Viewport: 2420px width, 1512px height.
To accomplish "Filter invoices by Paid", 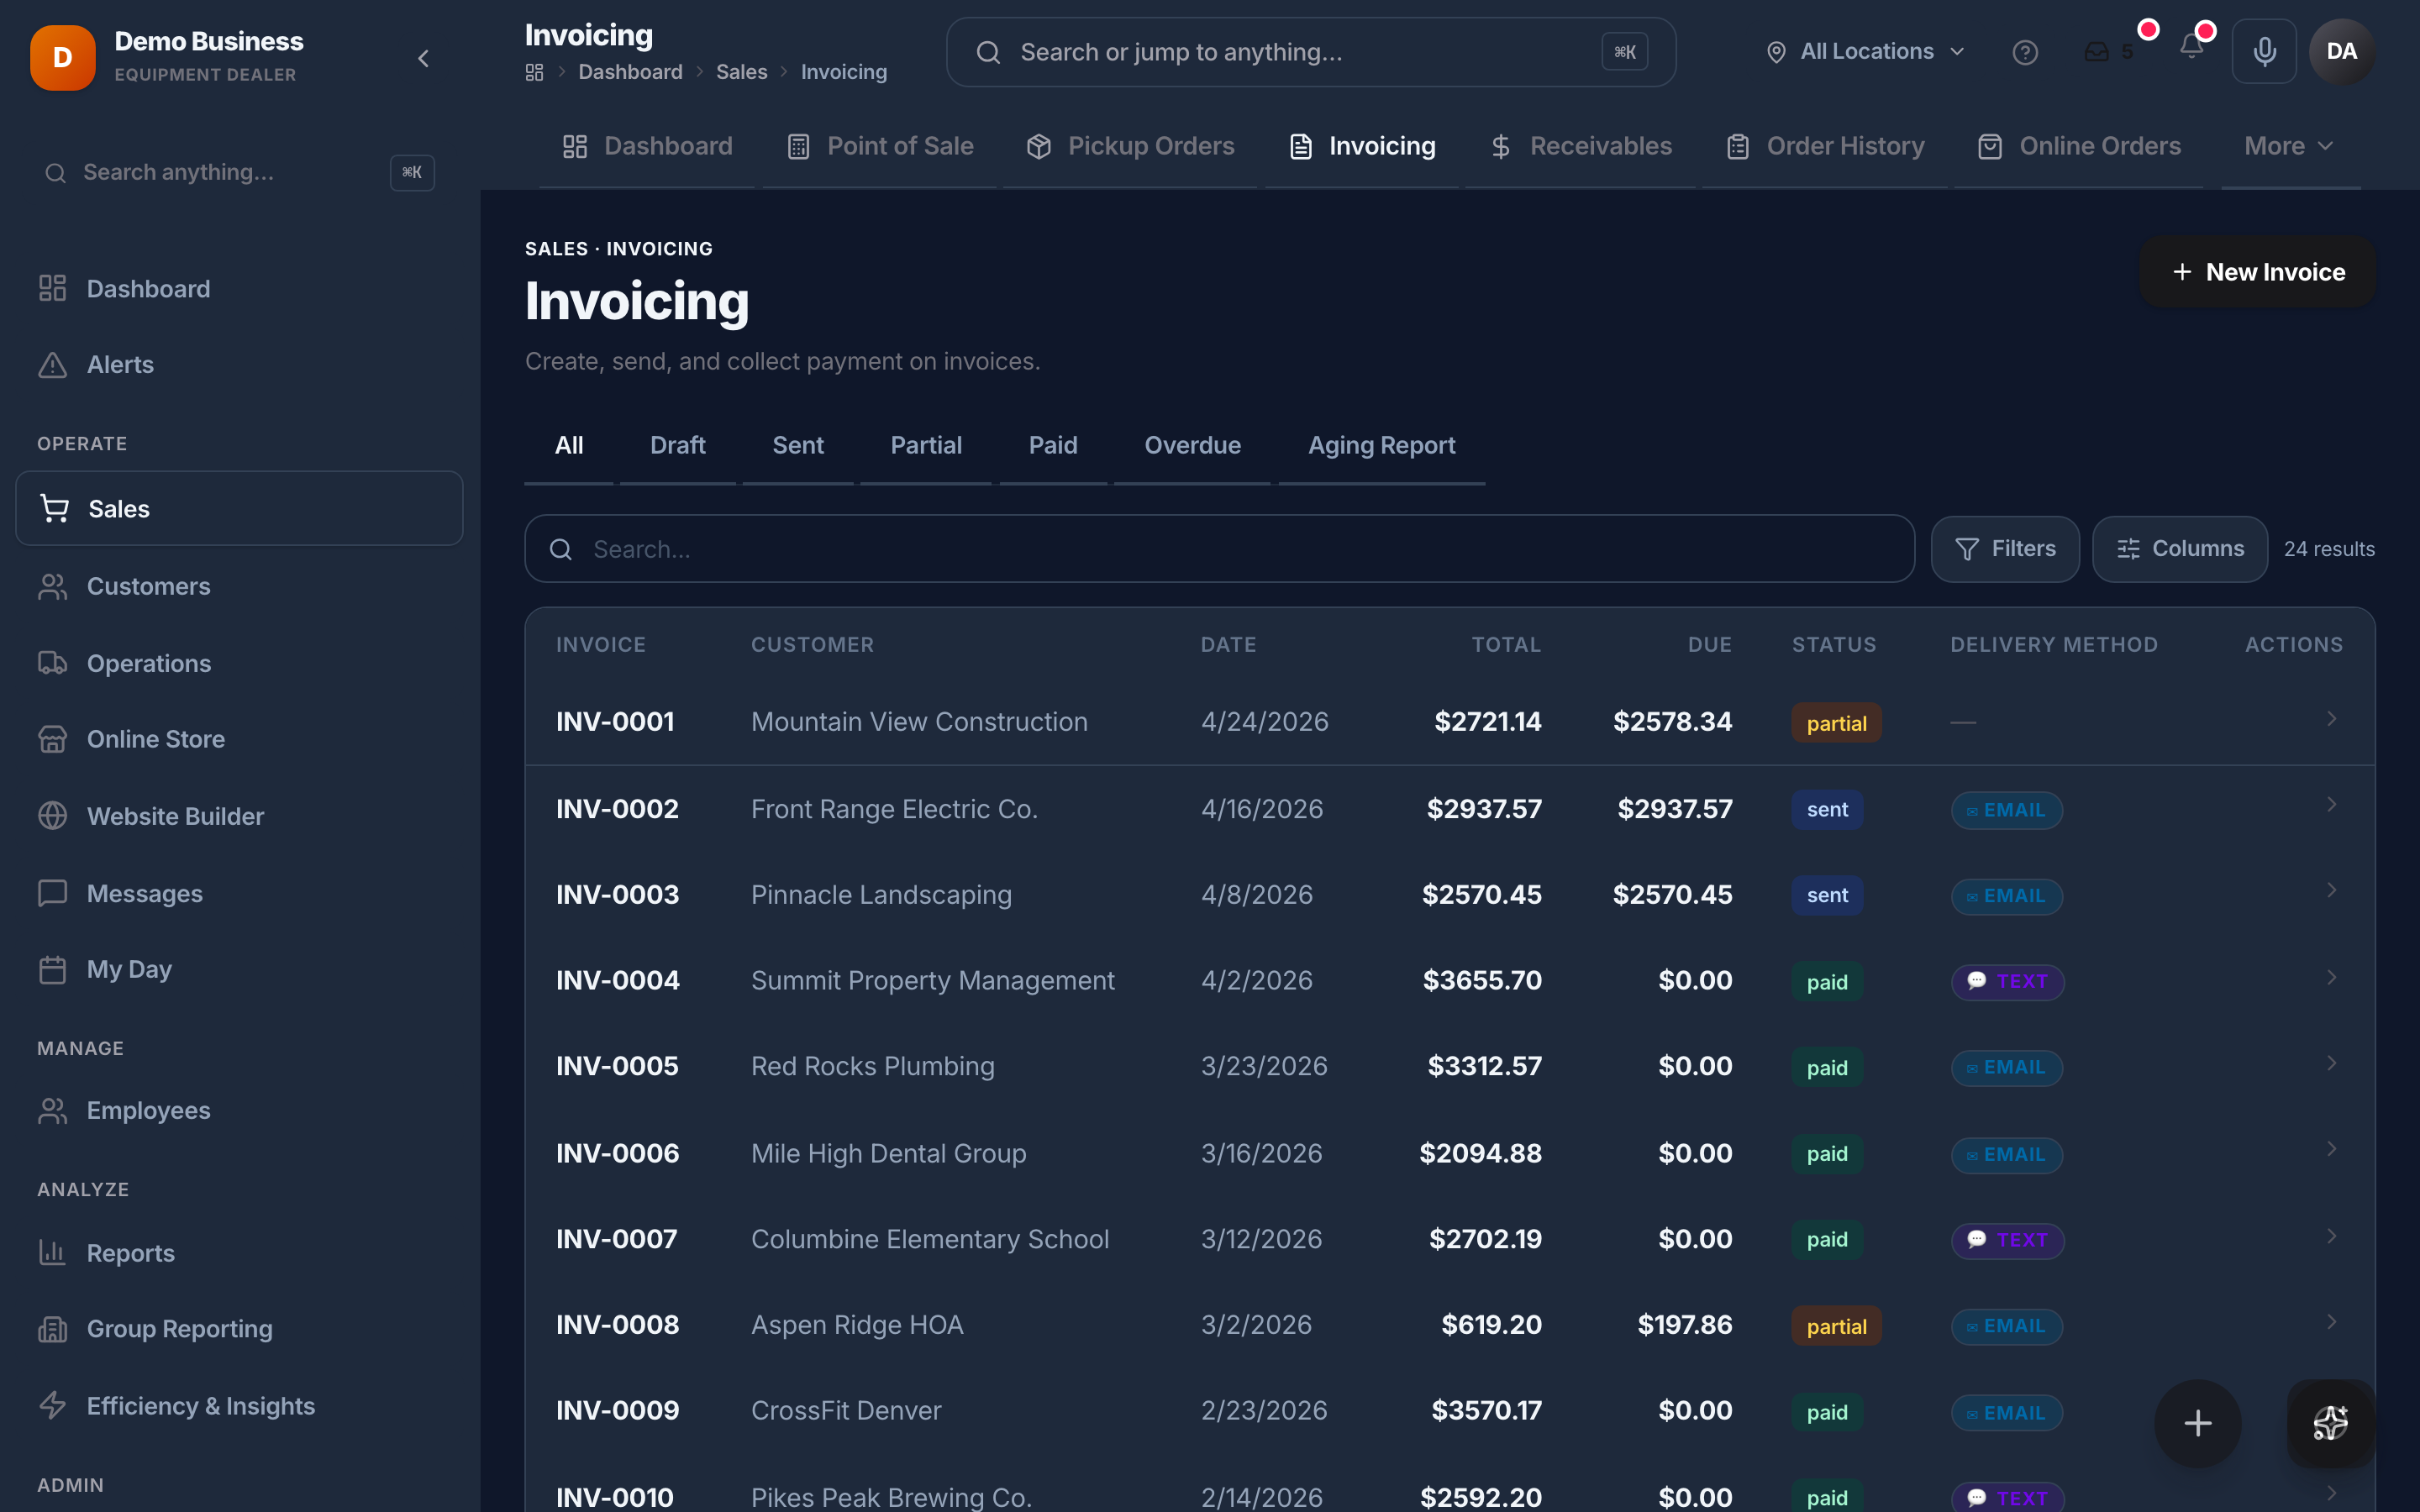I will [x=1053, y=445].
